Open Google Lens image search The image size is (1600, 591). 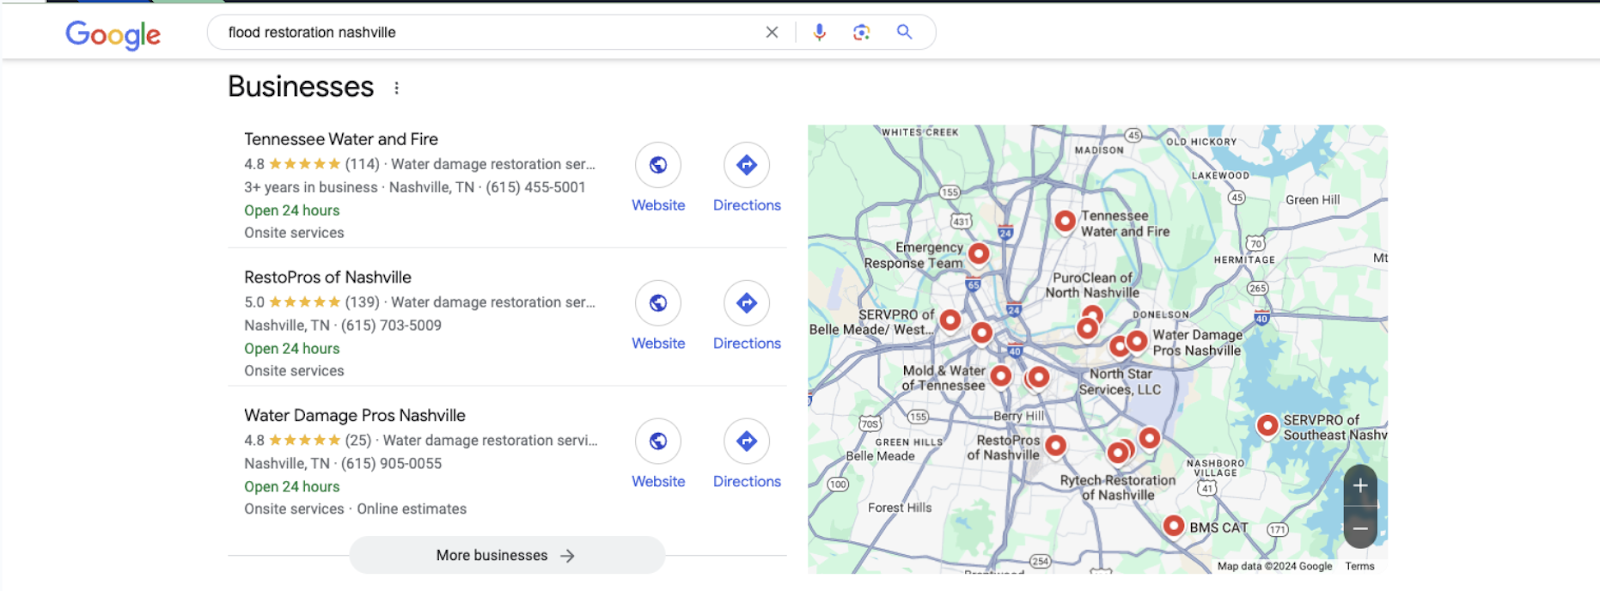861,32
